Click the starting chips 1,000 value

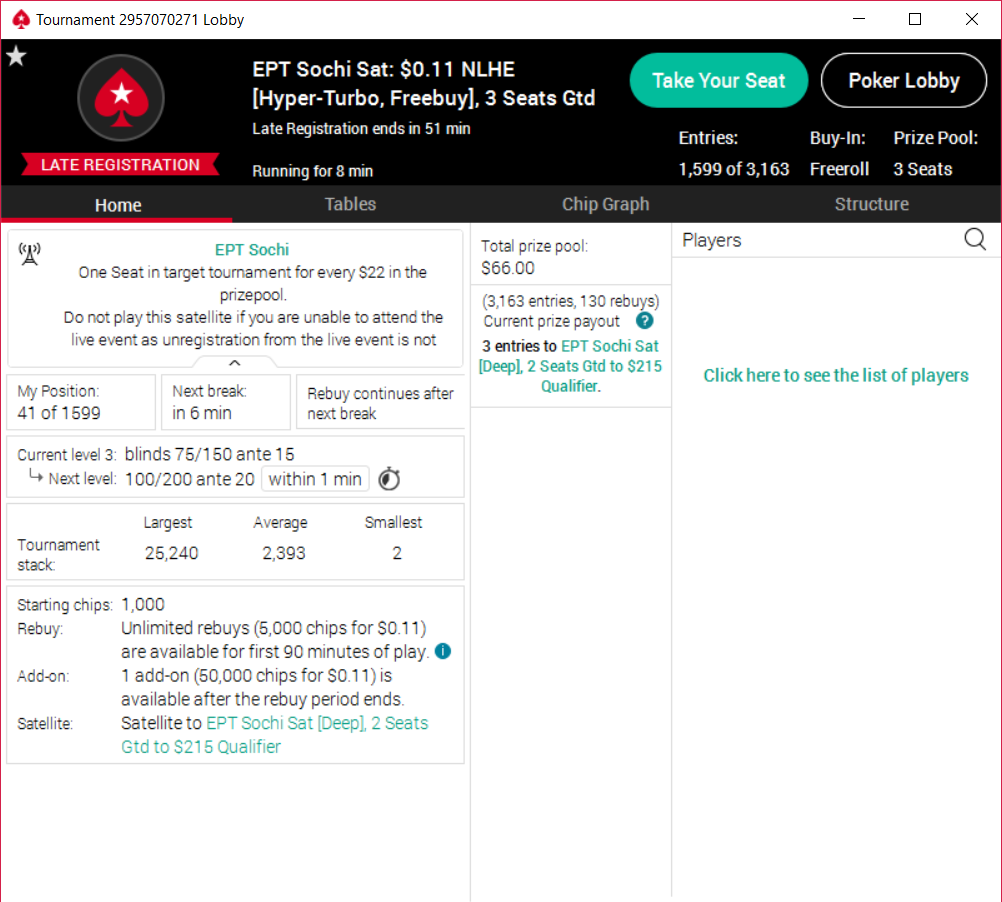pyautogui.click(x=143, y=604)
